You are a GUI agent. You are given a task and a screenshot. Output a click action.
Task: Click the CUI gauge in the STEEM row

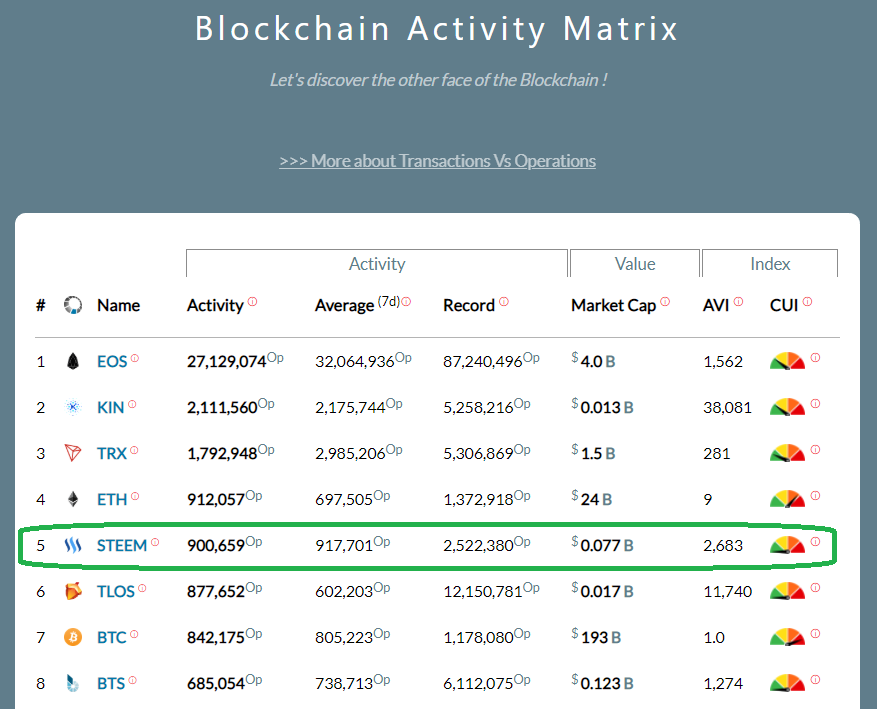pyautogui.click(x=787, y=545)
